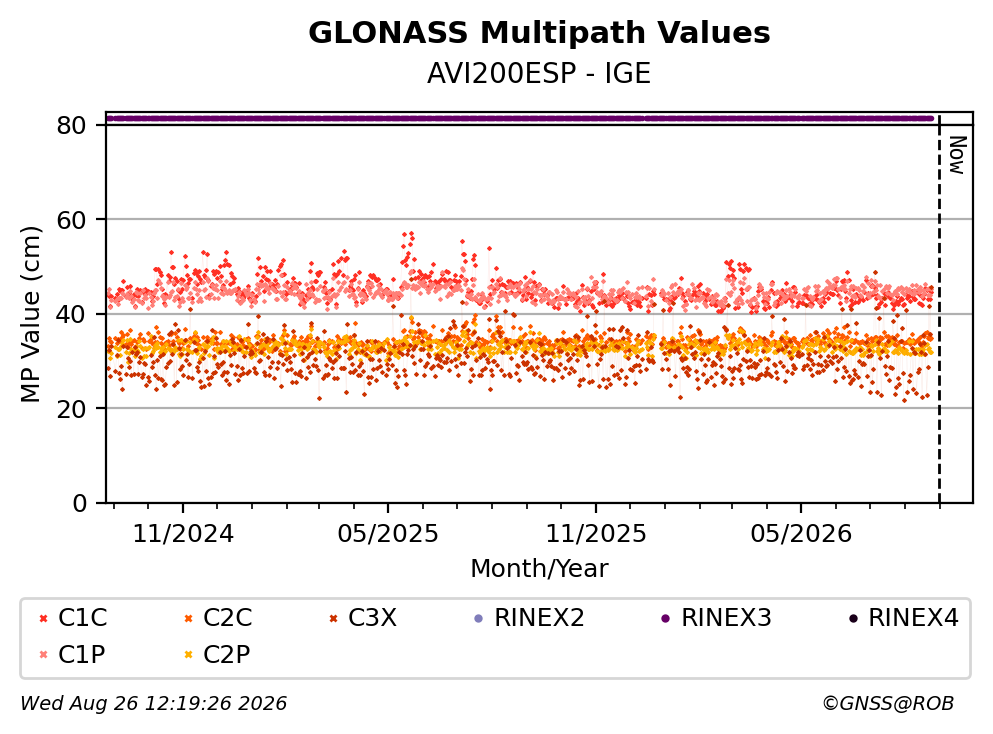Click the C2C orange legend marker
The image size is (993, 734).
pyautogui.click(x=188, y=619)
